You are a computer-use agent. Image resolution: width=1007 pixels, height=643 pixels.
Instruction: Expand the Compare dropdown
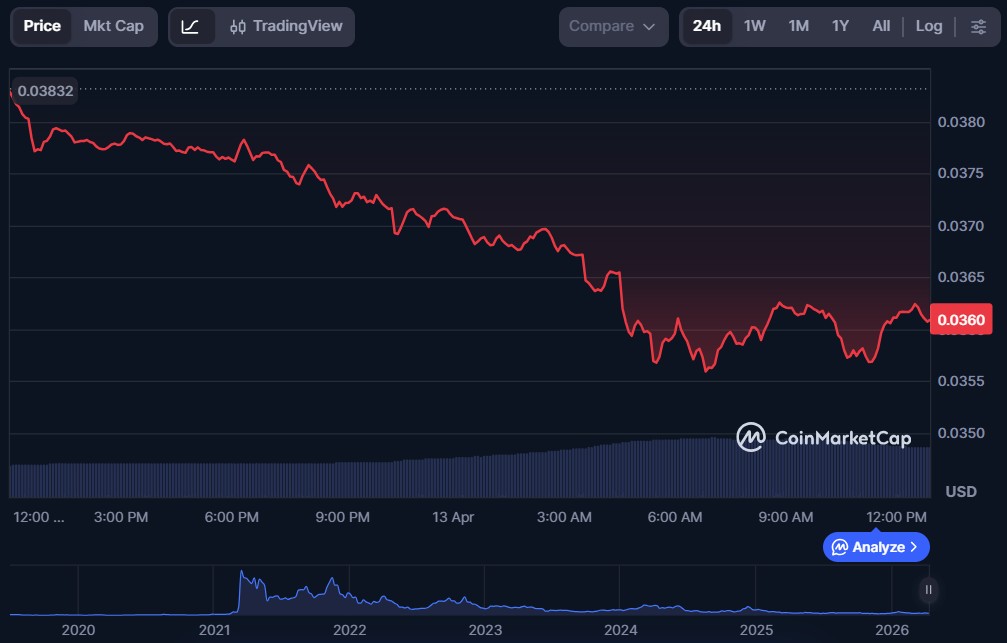pos(613,26)
